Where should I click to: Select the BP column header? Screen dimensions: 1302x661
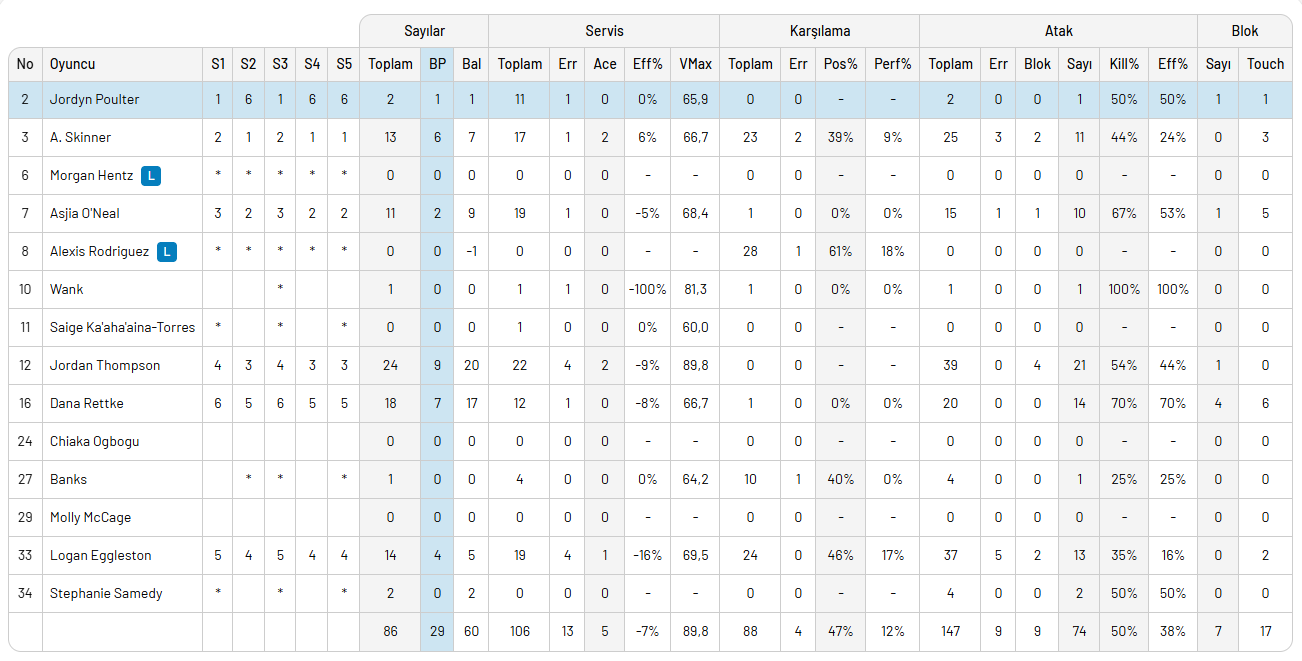[x=437, y=64]
